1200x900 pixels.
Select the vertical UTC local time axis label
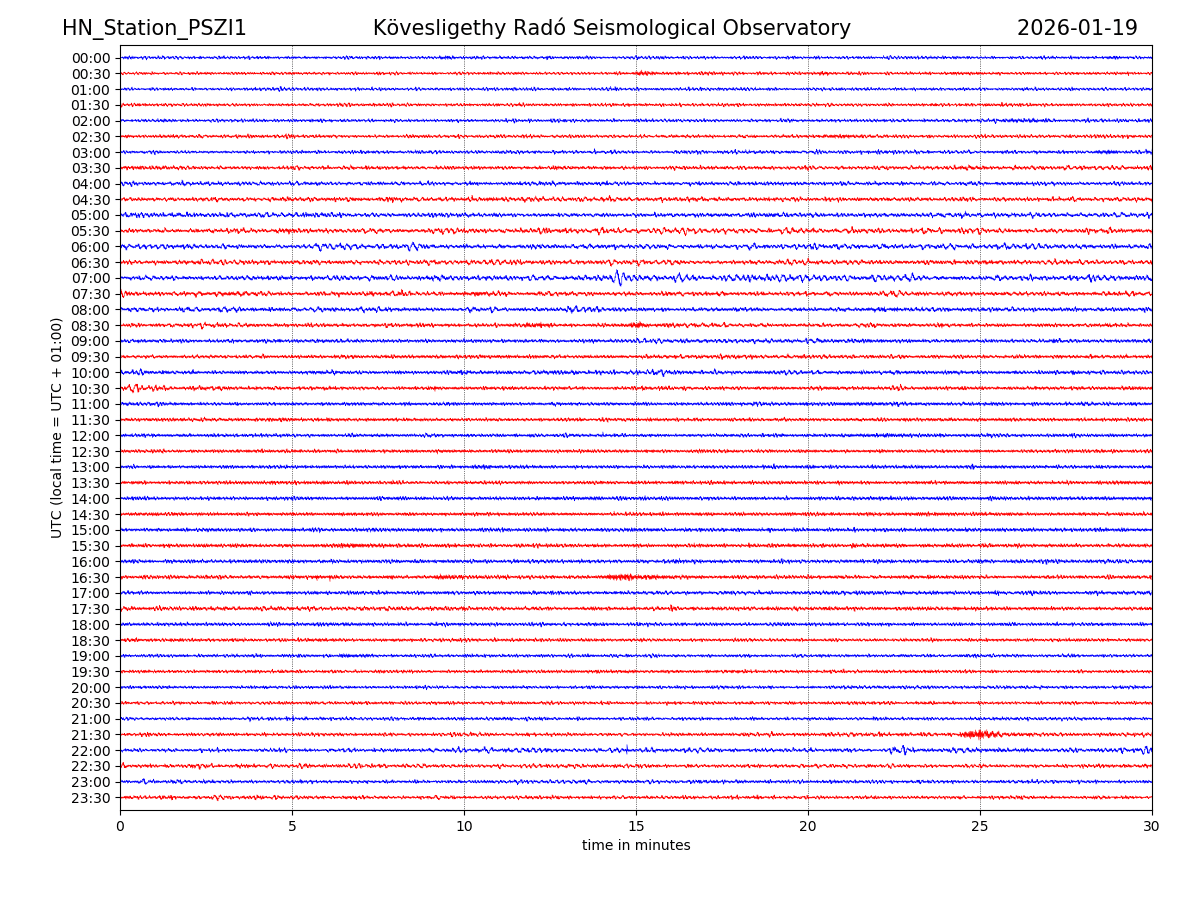click(x=57, y=427)
